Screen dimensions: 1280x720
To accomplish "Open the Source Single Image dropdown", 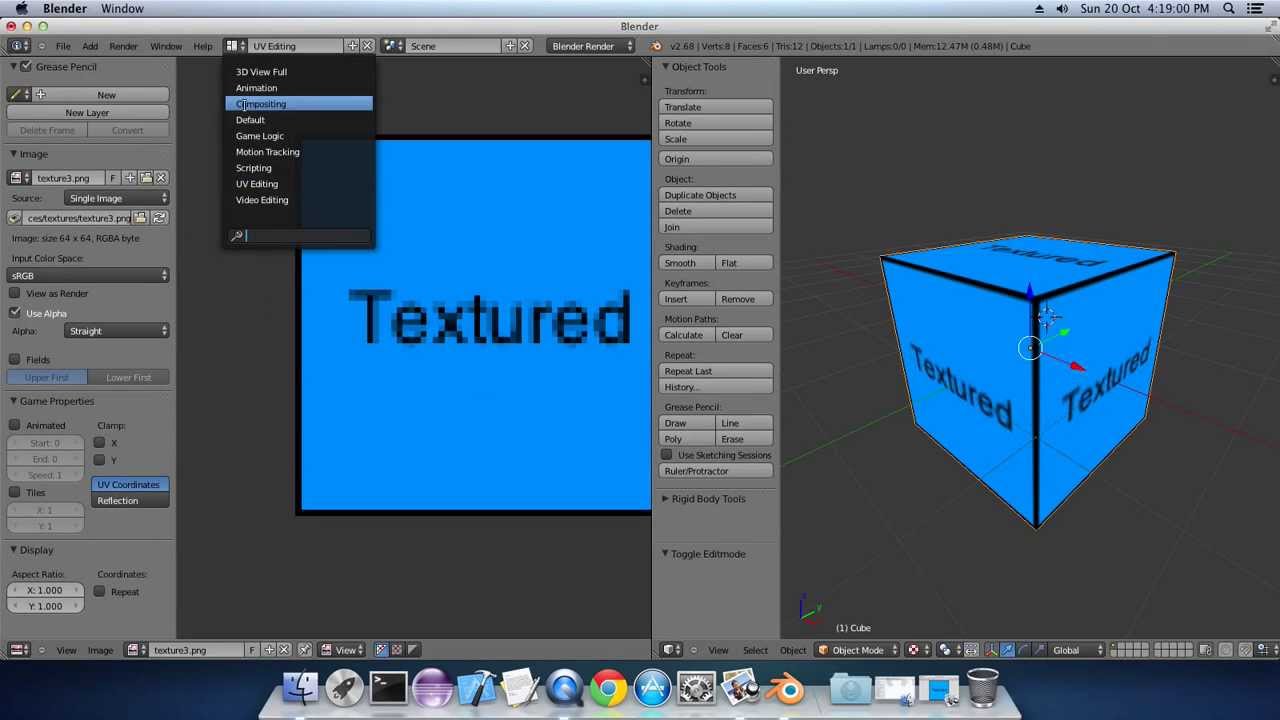I will 117,199.
